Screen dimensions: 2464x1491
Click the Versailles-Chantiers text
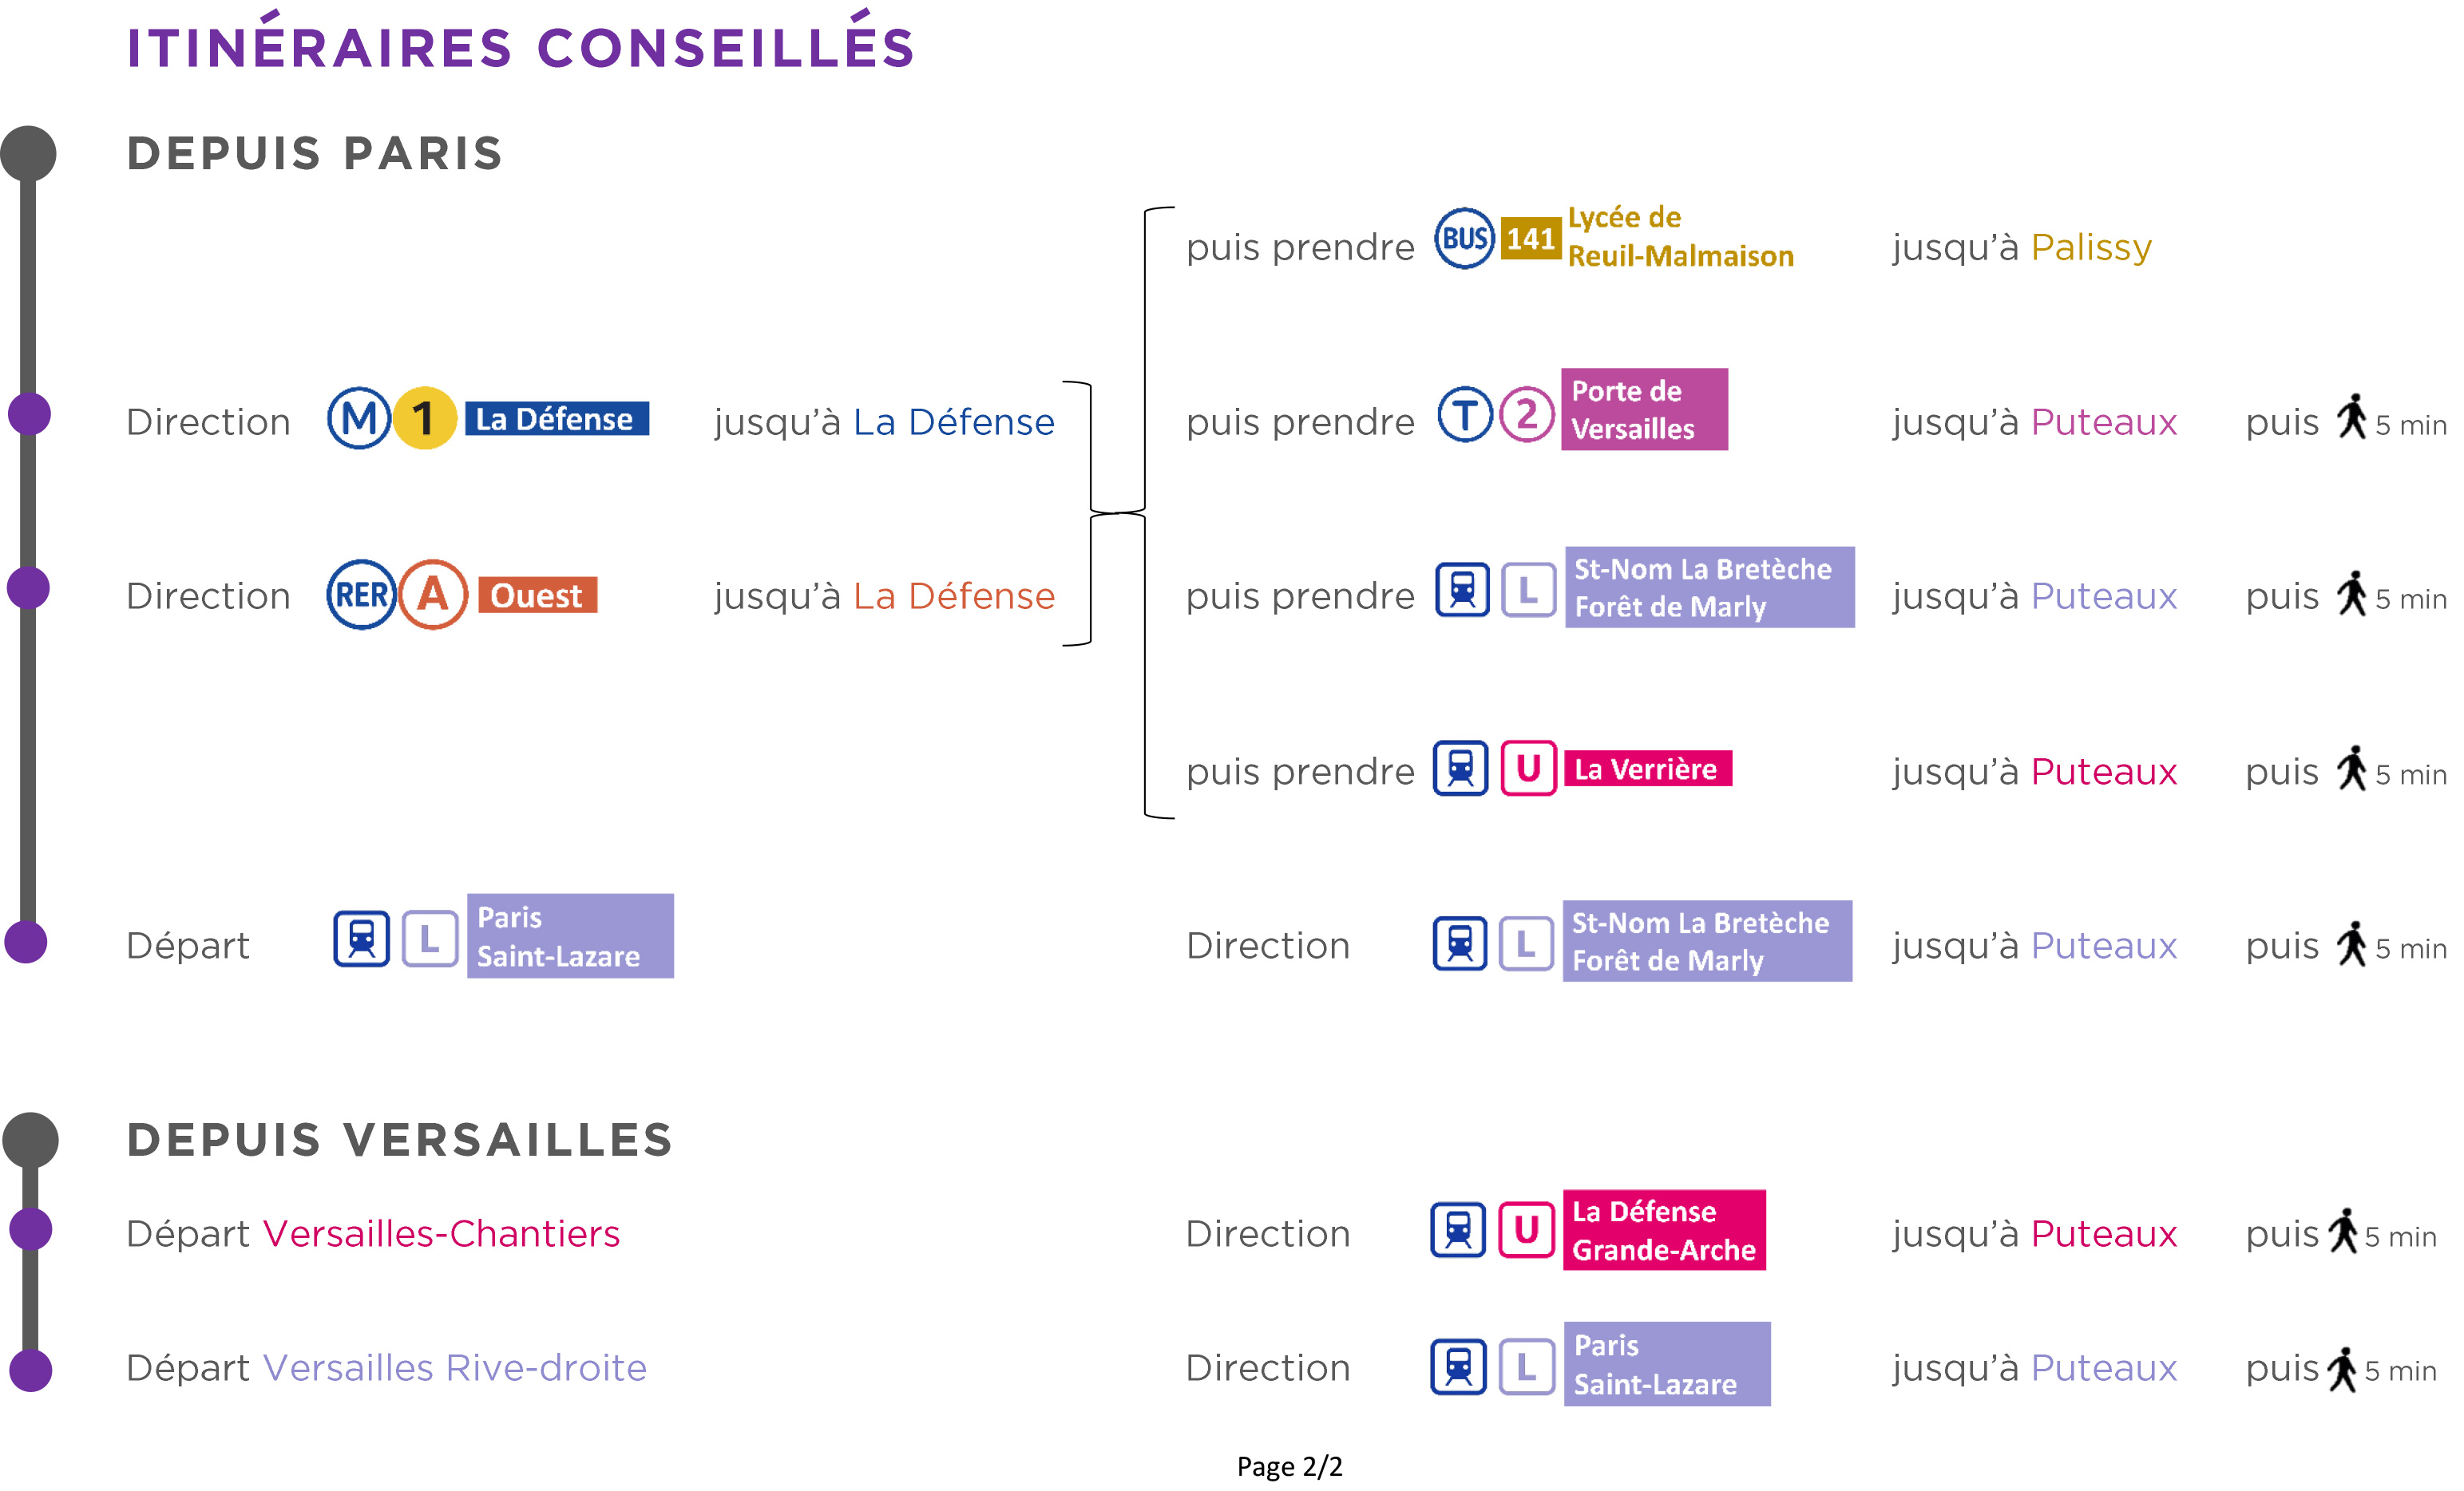coord(441,1234)
